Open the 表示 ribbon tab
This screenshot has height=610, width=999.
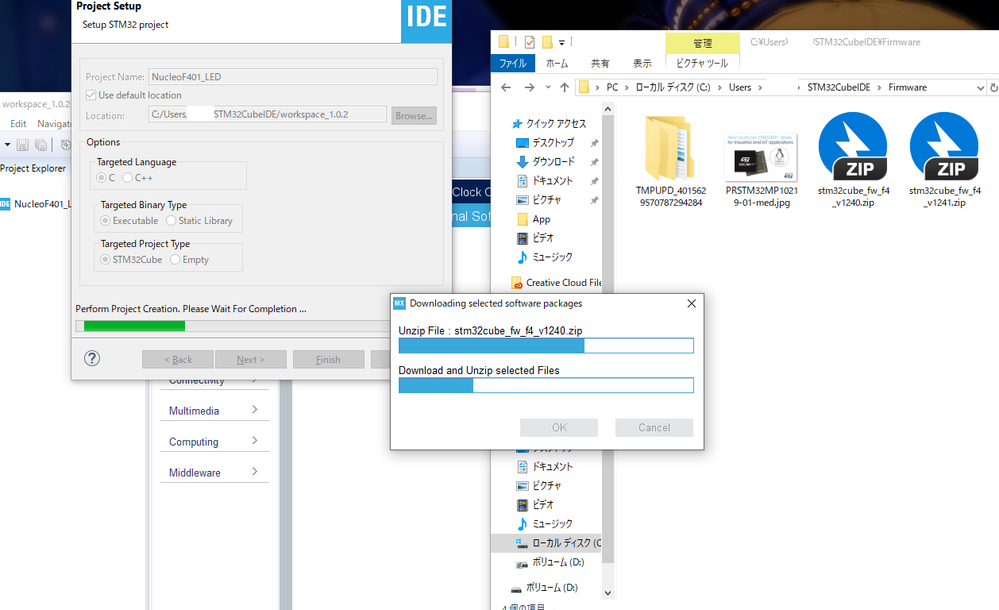point(642,63)
